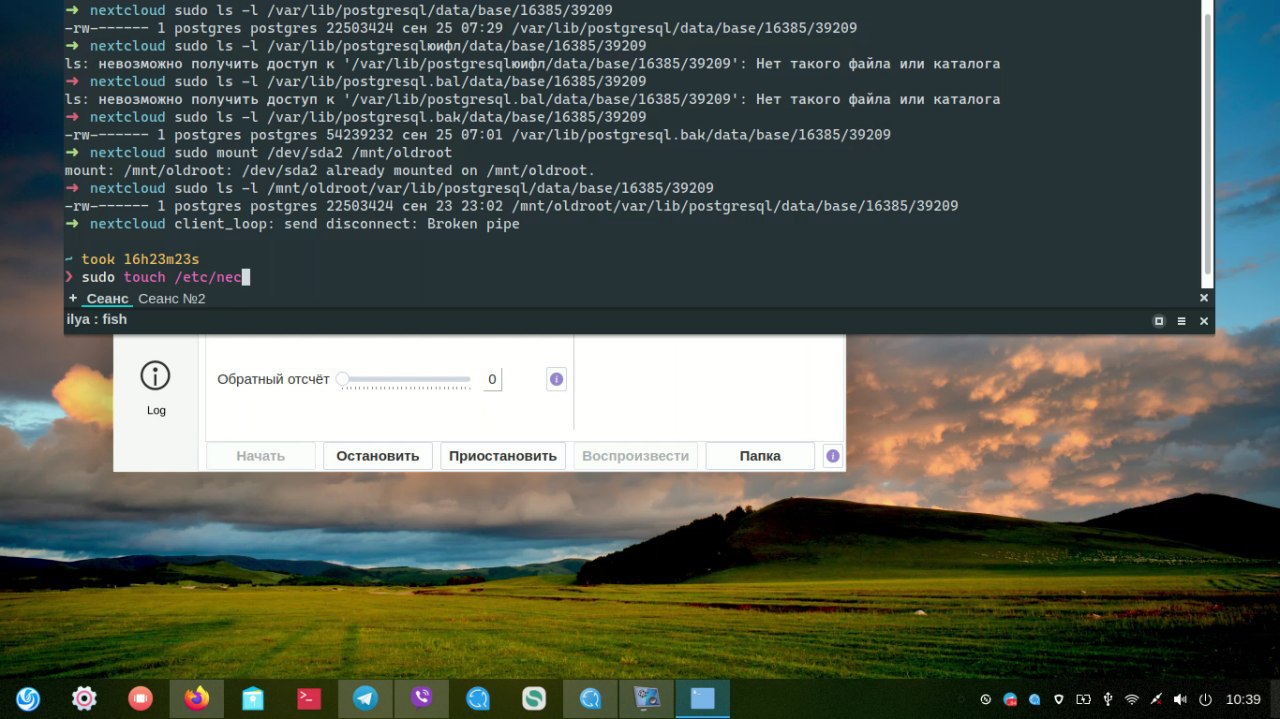Open the monitor with gears dock icon
This screenshot has width=1280, height=719.
click(x=647, y=699)
